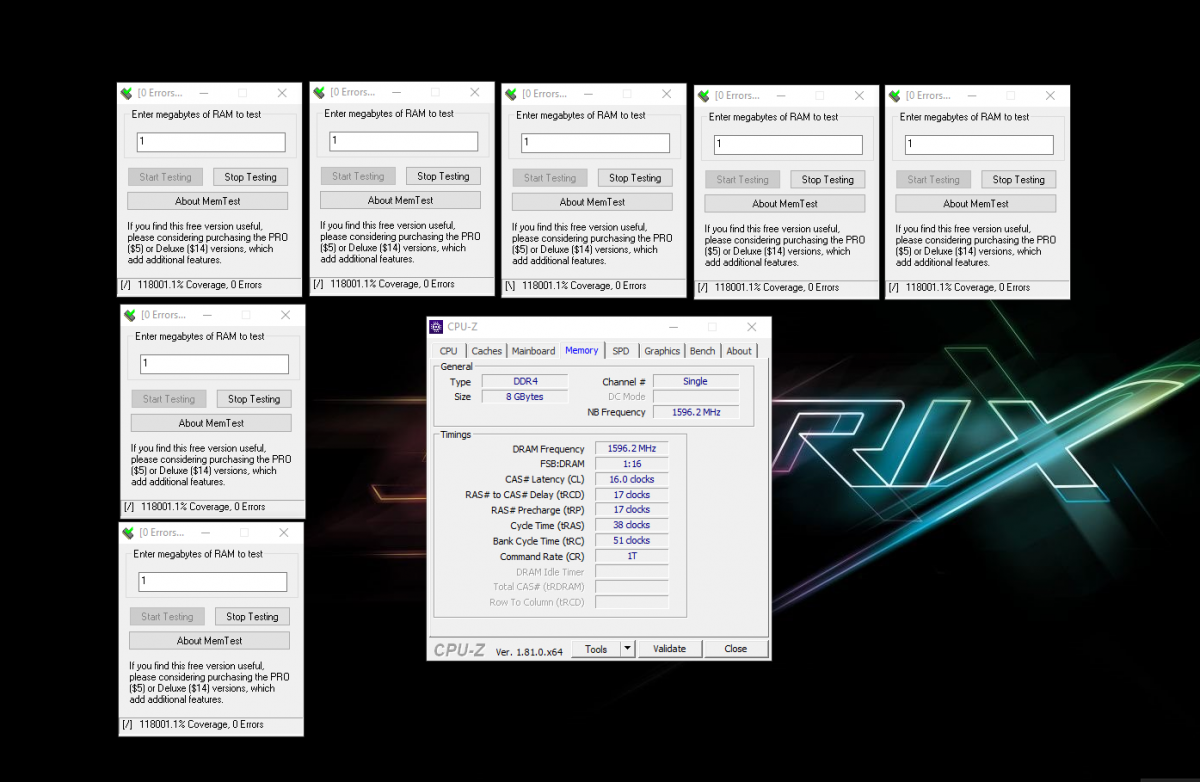Focus the megabytes input in the bottom-left MemTest window
The image size is (1200, 782).
pyautogui.click(x=213, y=582)
